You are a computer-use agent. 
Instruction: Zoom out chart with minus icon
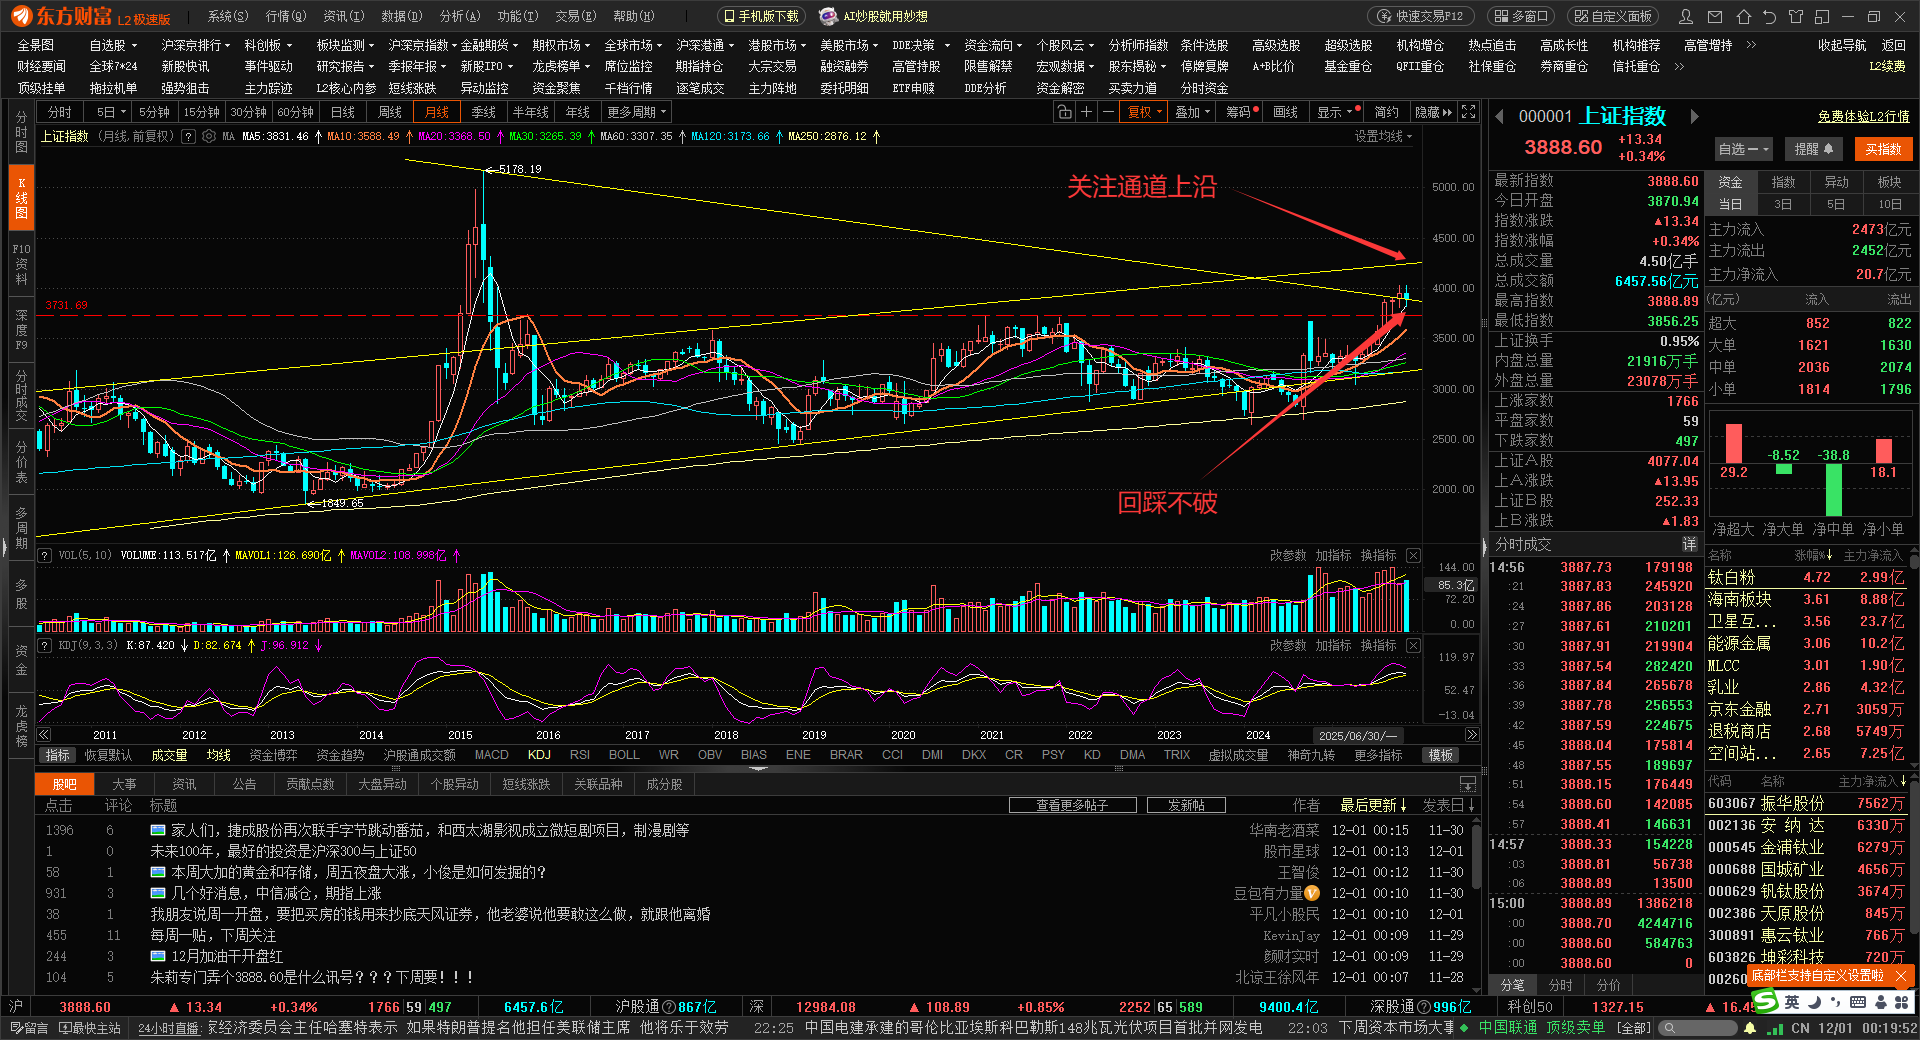click(1108, 112)
